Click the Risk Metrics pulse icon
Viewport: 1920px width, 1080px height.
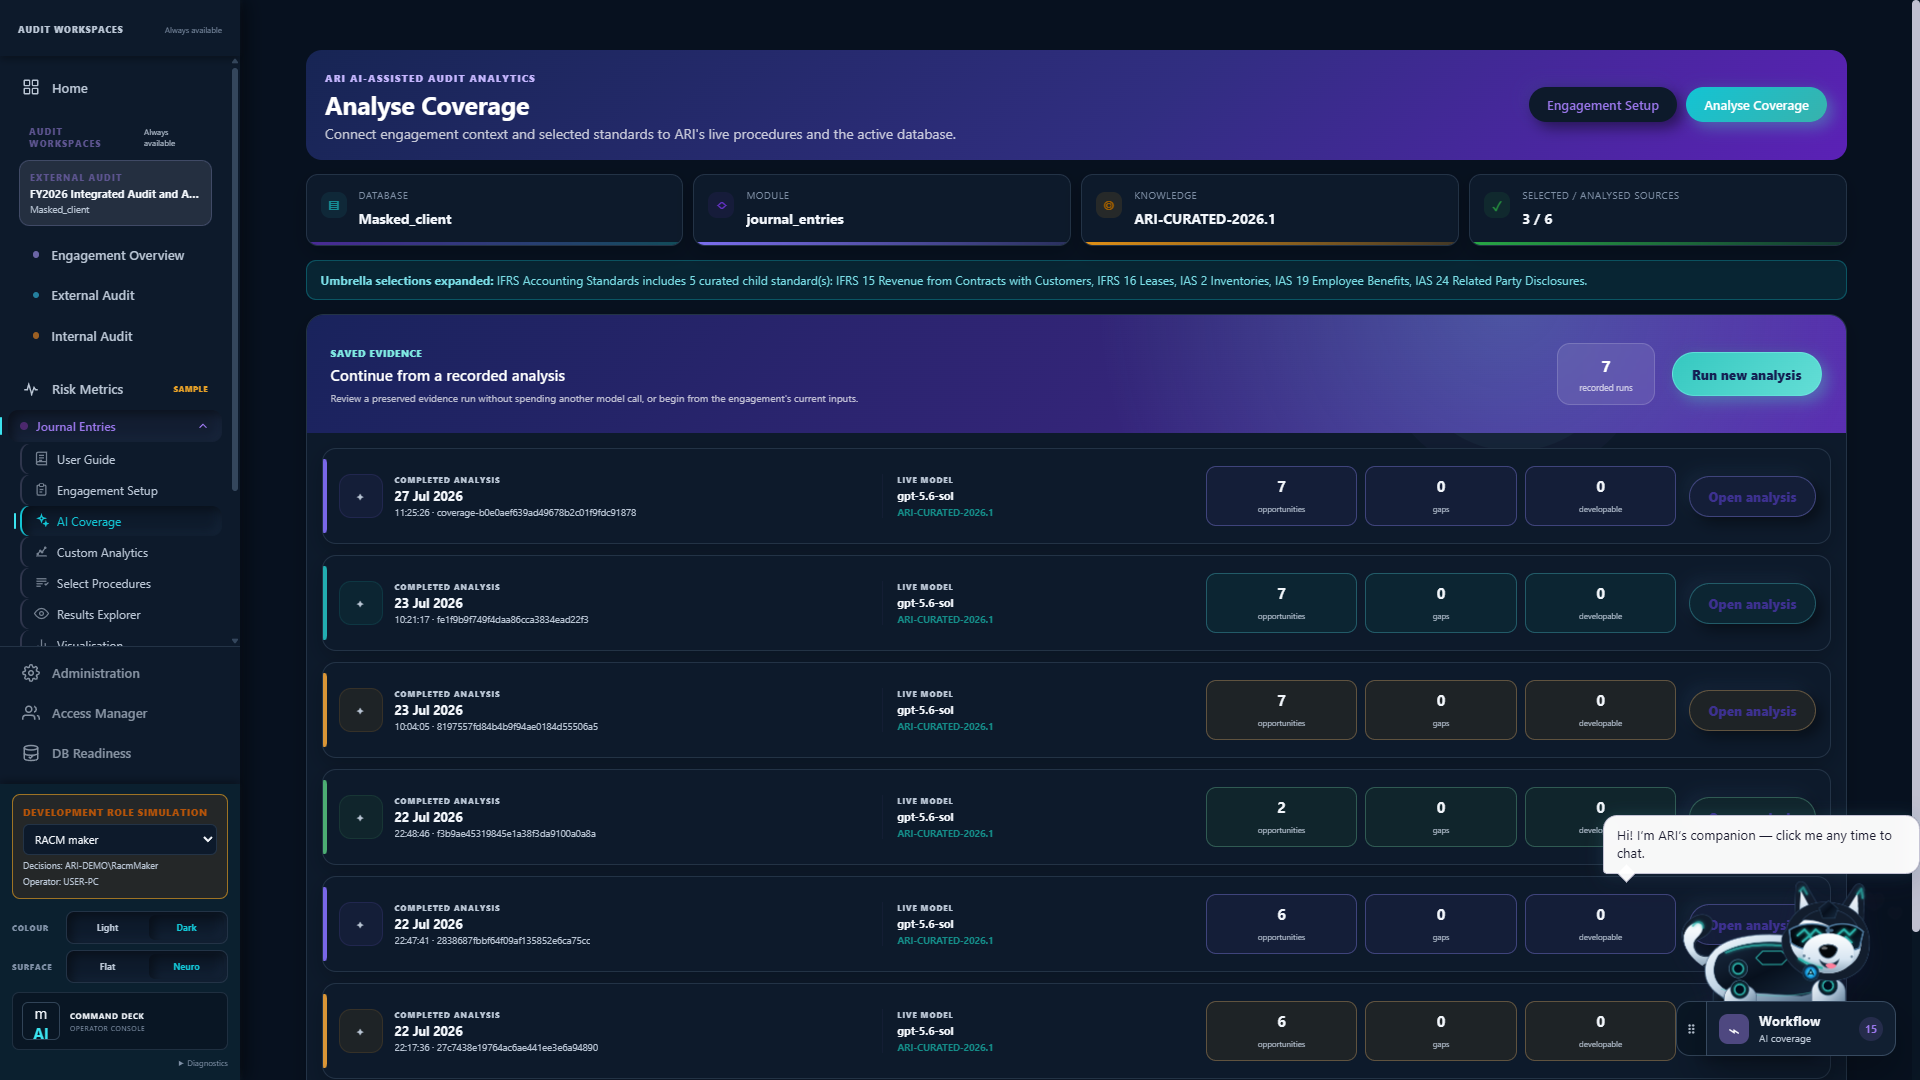31,389
